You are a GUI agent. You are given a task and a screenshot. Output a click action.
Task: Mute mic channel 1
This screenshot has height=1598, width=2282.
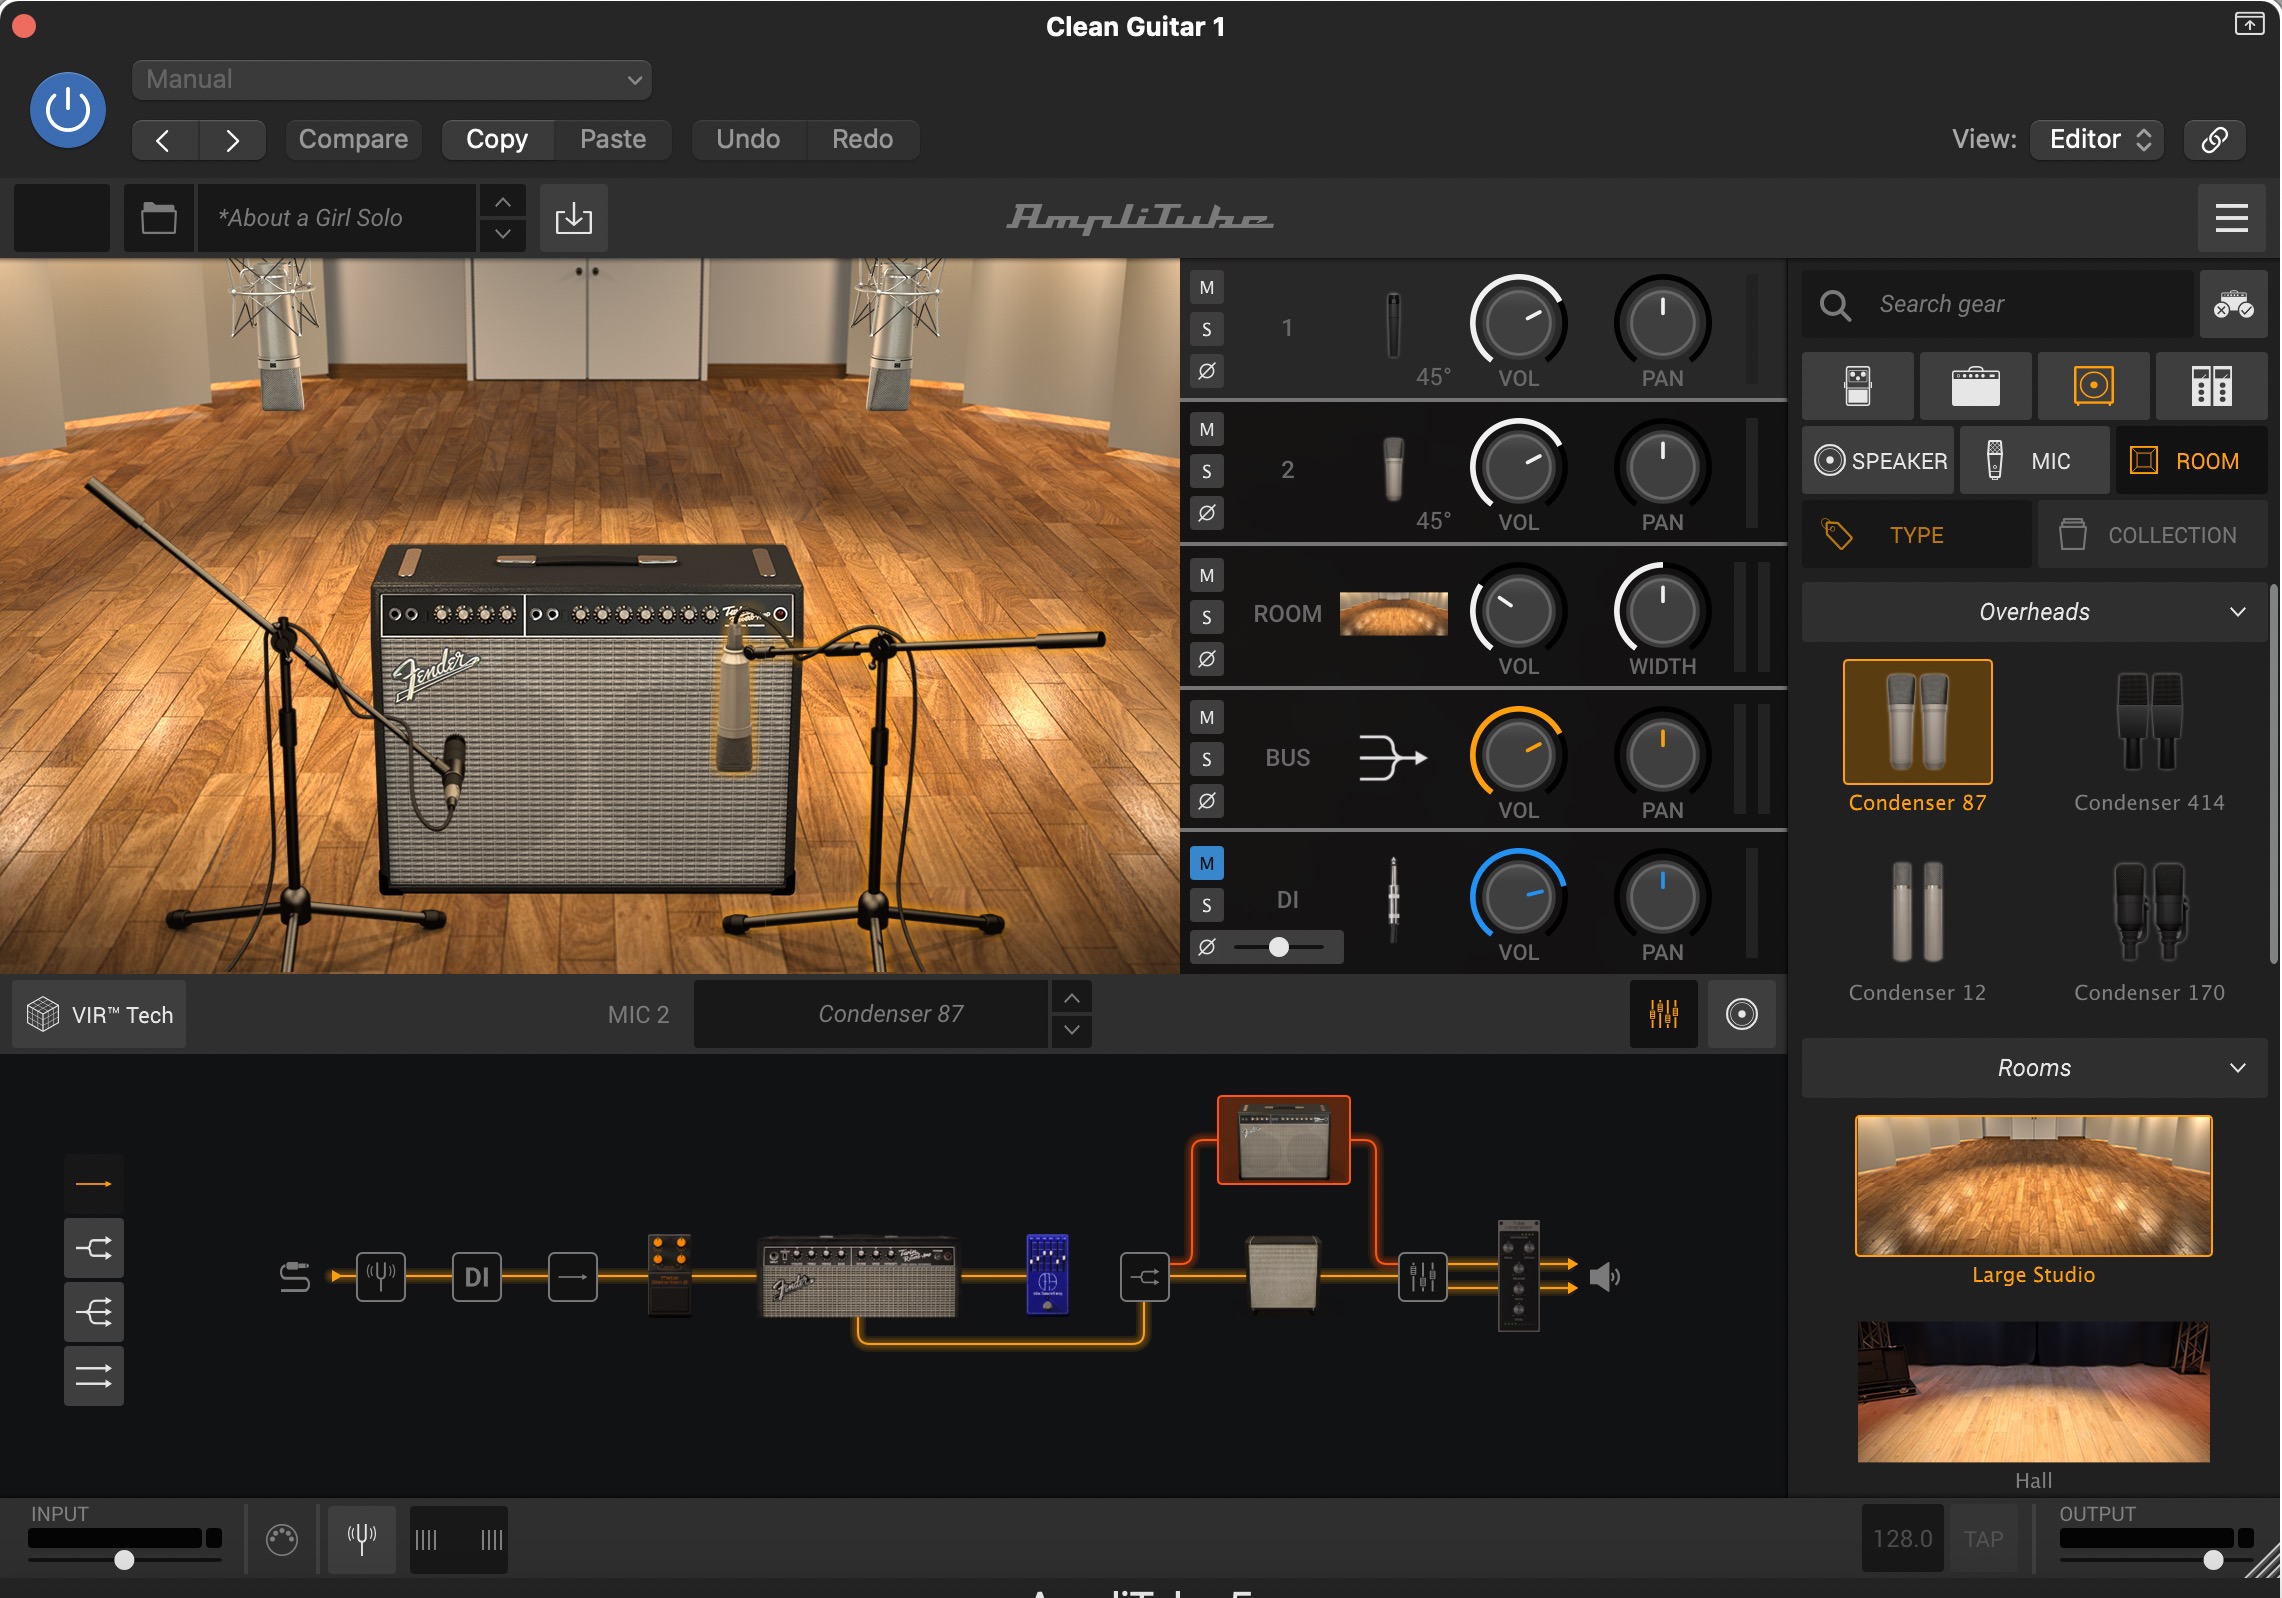[x=1207, y=288]
